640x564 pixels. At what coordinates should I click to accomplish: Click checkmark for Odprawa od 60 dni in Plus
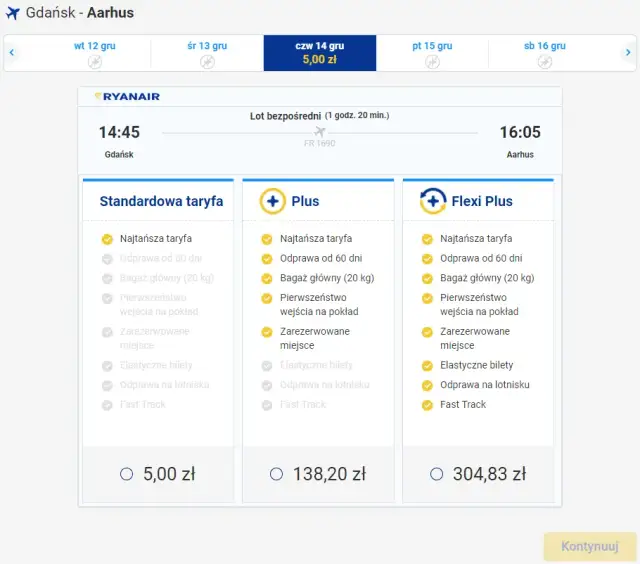tap(267, 259)
